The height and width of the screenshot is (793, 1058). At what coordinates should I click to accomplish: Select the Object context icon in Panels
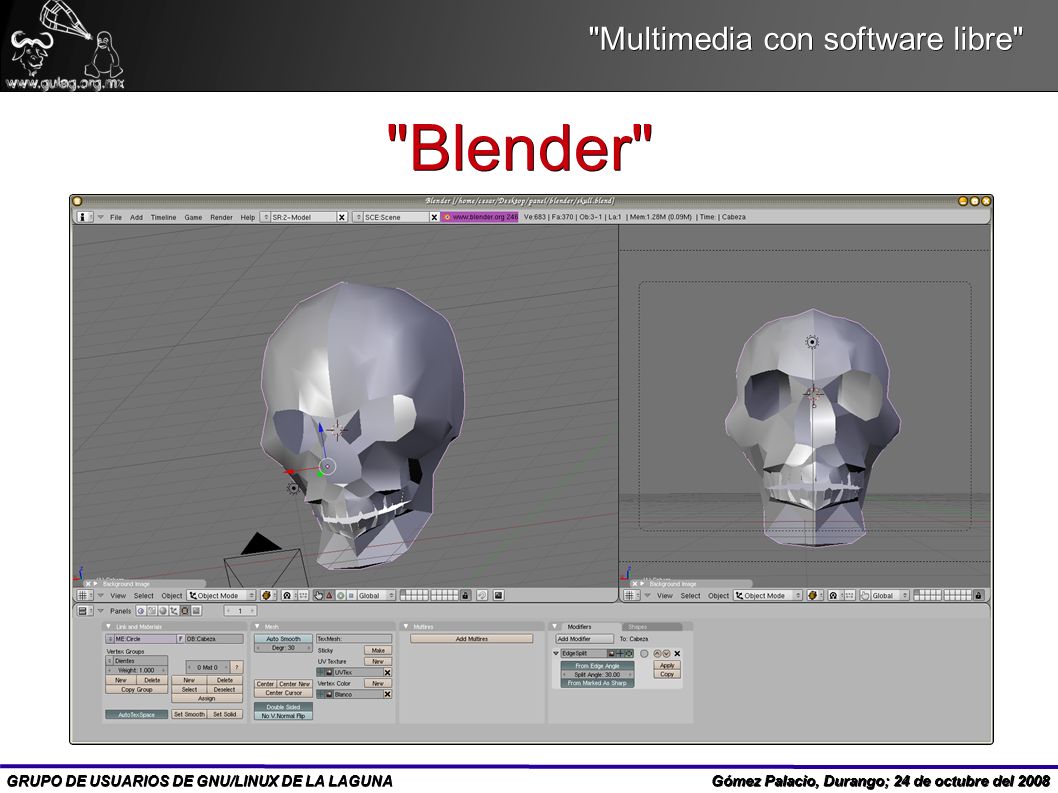173,611
